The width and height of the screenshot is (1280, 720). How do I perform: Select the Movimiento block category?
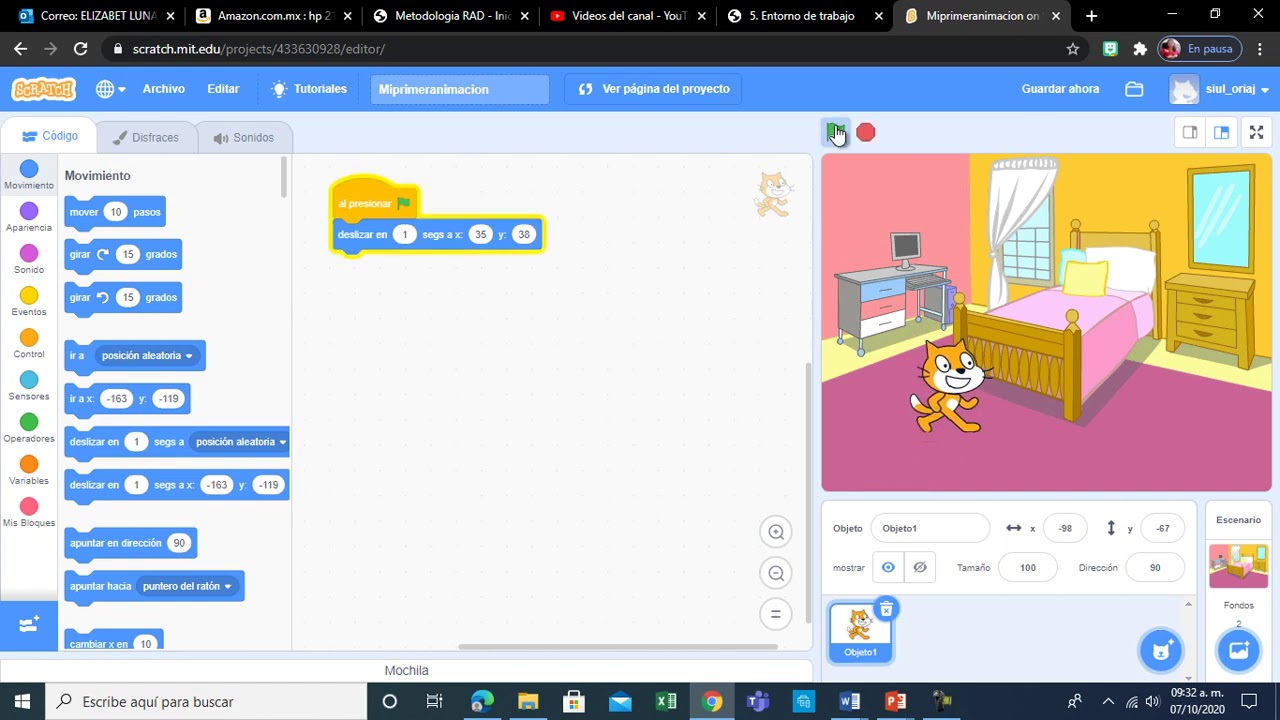coord(29,175)
